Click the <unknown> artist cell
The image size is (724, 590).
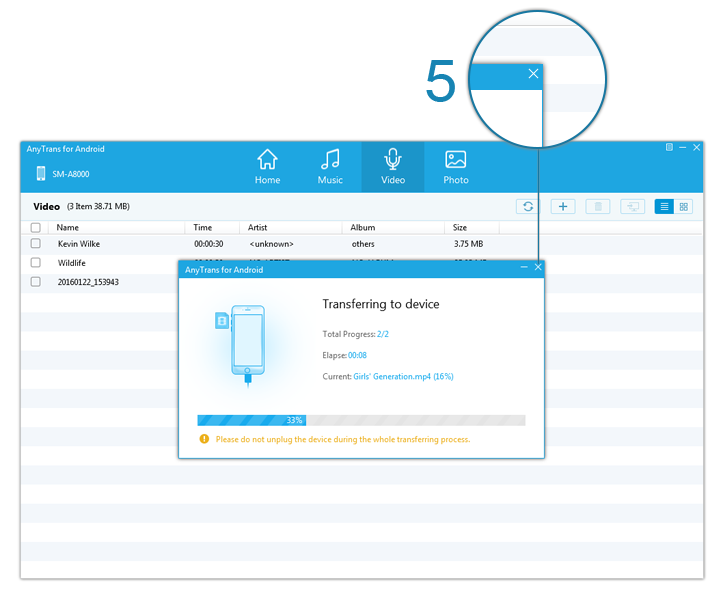tap(271, 244)
